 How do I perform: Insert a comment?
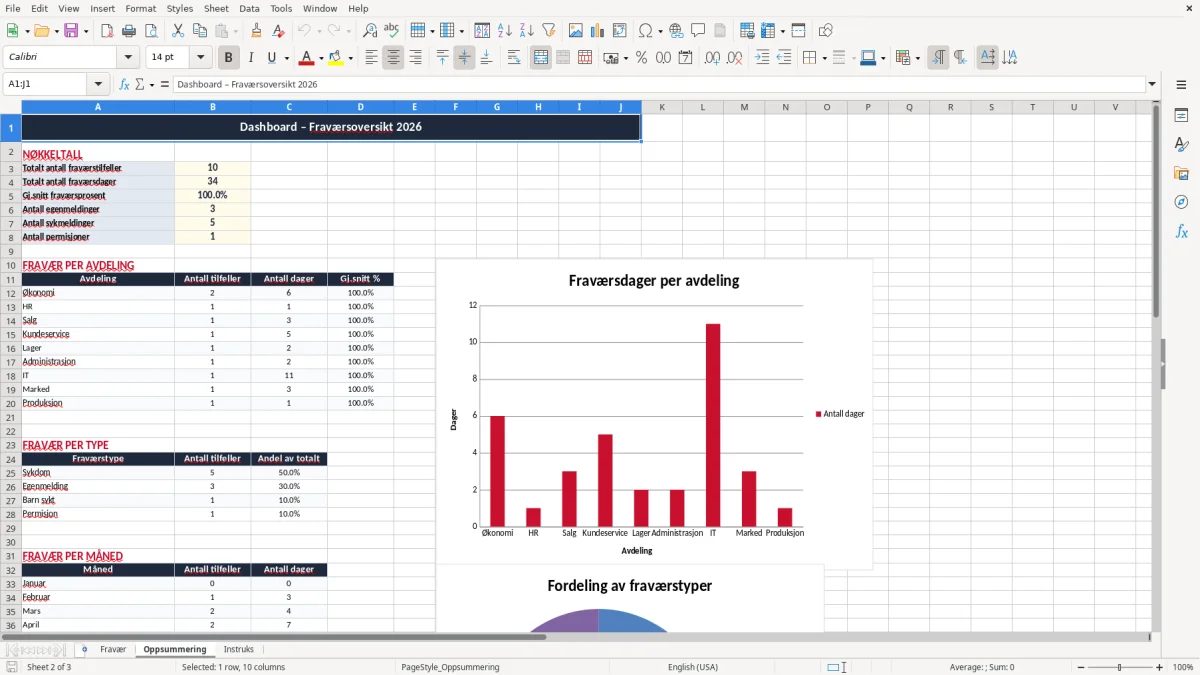698,31
